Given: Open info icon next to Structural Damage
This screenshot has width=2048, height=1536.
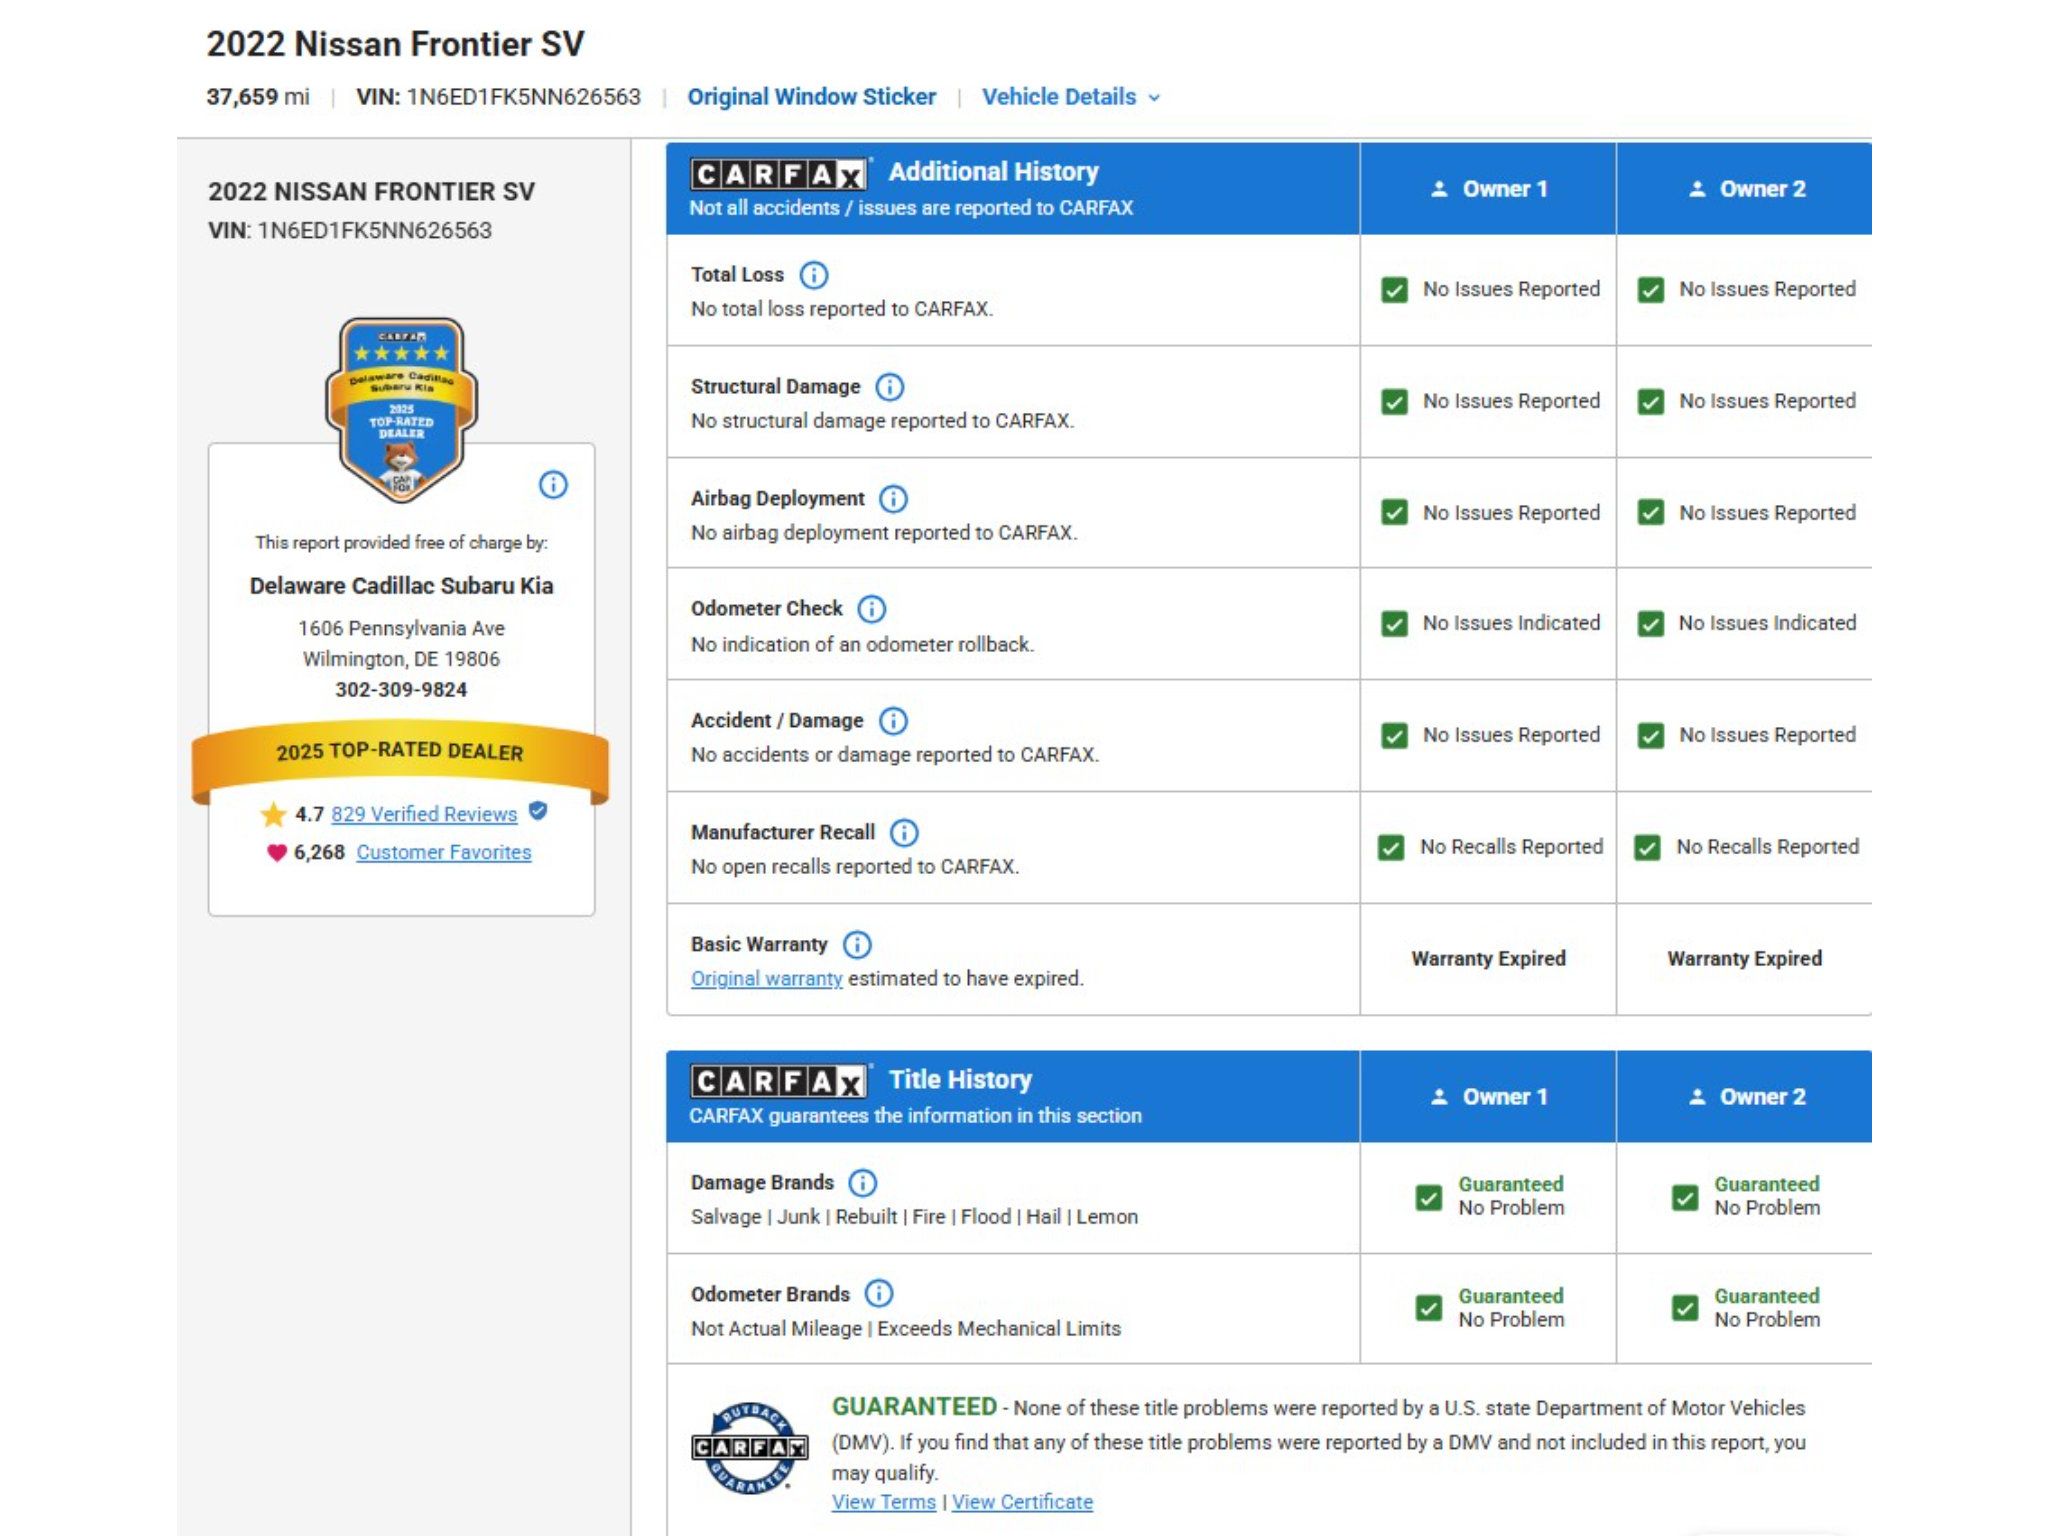Looking at the screenshot, I should [889, 387].
